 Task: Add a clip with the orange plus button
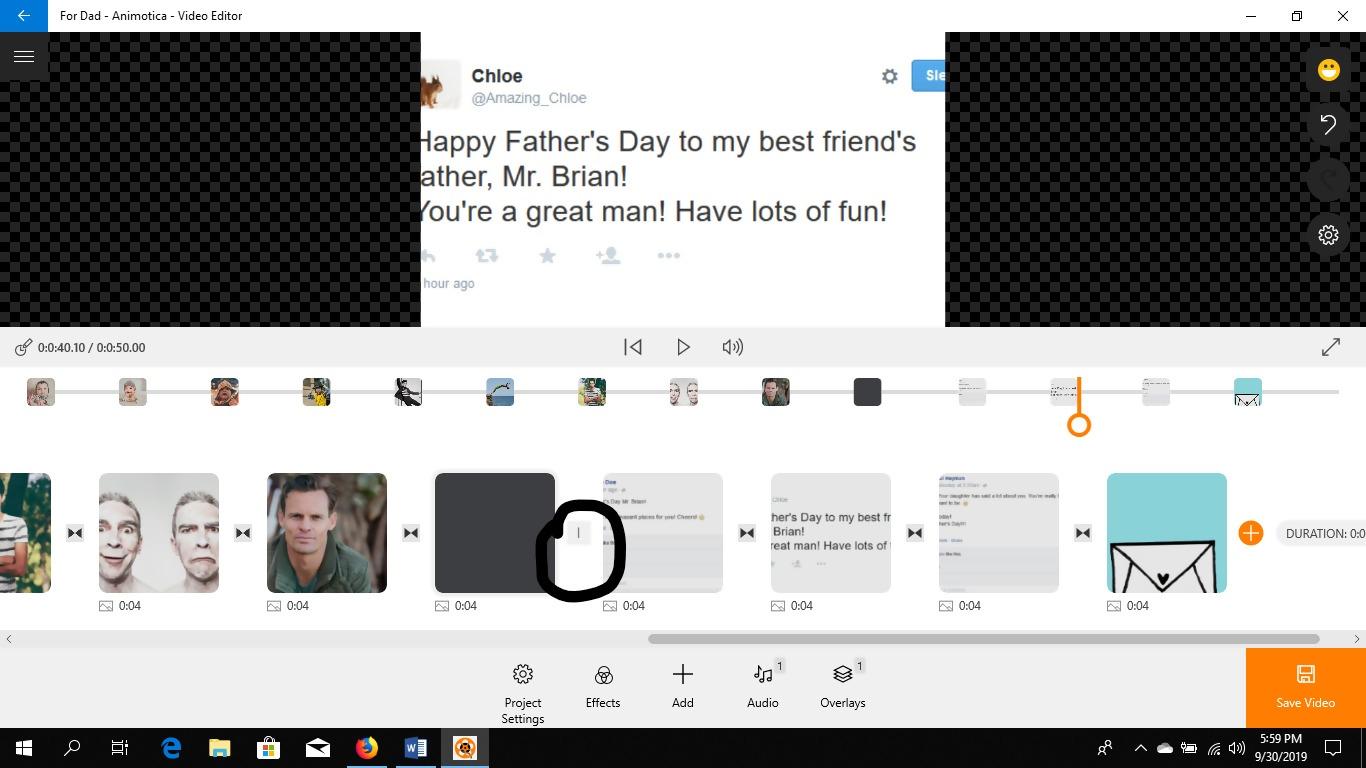click(x=1250, y=533)
